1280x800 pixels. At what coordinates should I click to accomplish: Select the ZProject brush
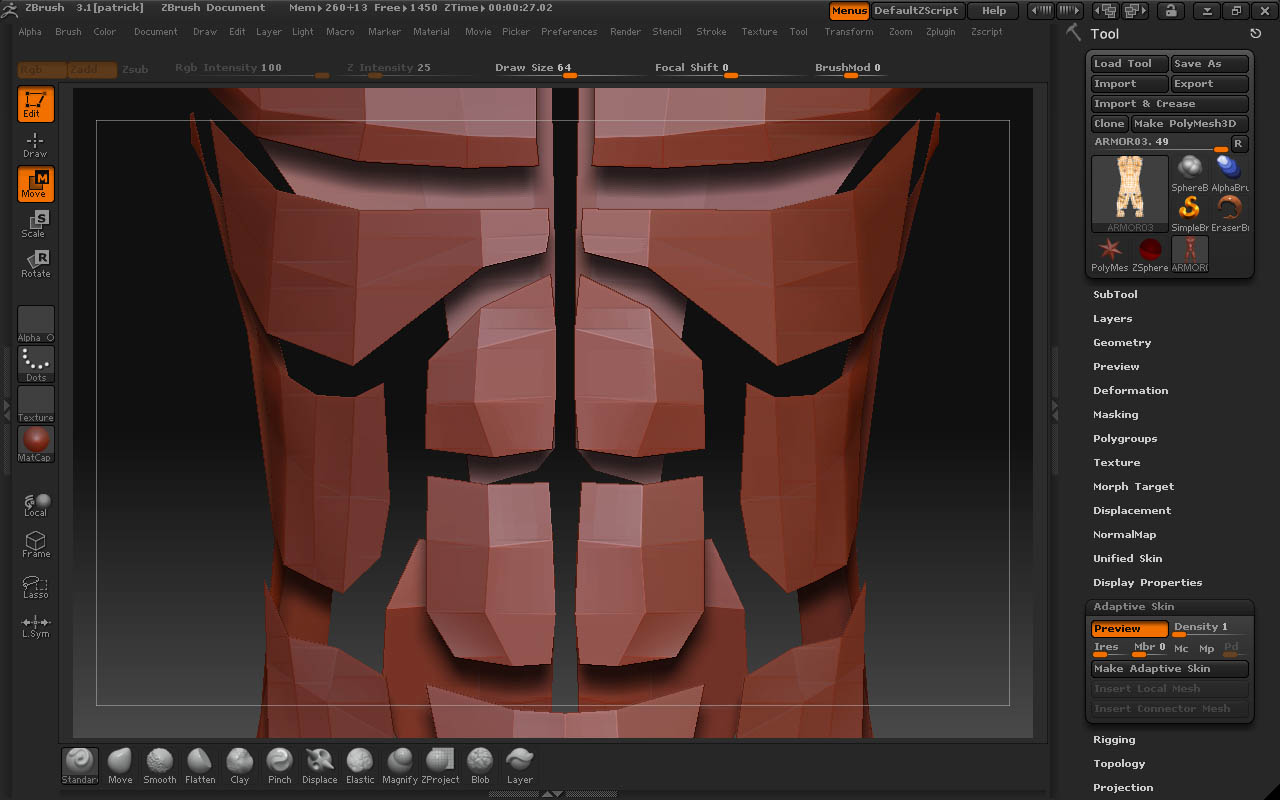pos(440,765)
